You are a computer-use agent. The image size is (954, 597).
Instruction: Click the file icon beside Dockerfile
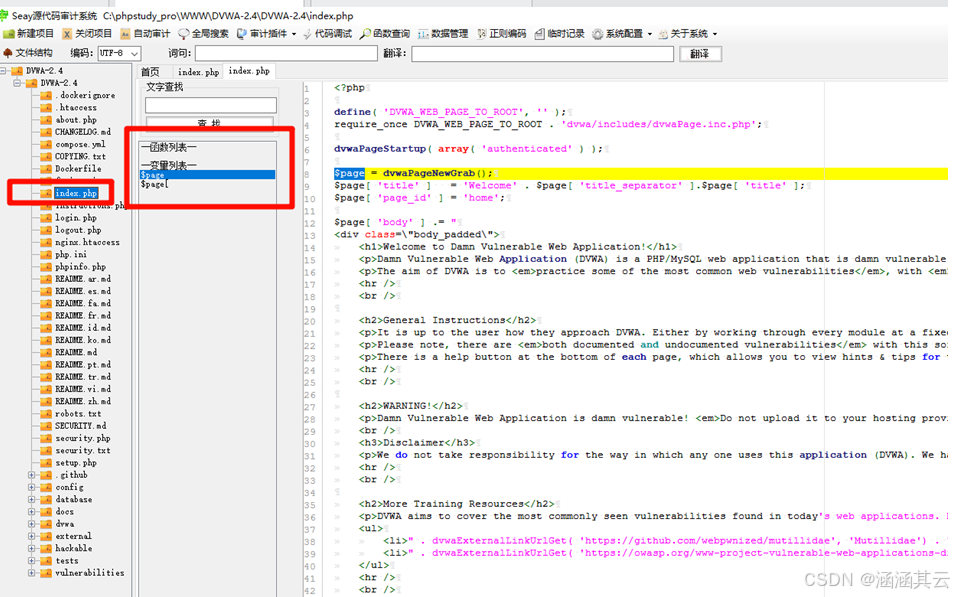point(46,169)
